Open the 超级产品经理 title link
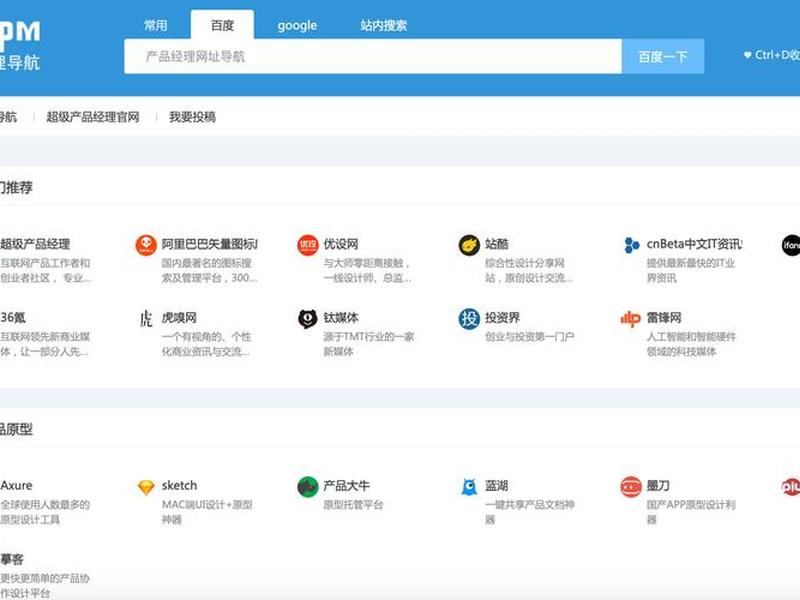800x600 pixels. pos(35,244)
